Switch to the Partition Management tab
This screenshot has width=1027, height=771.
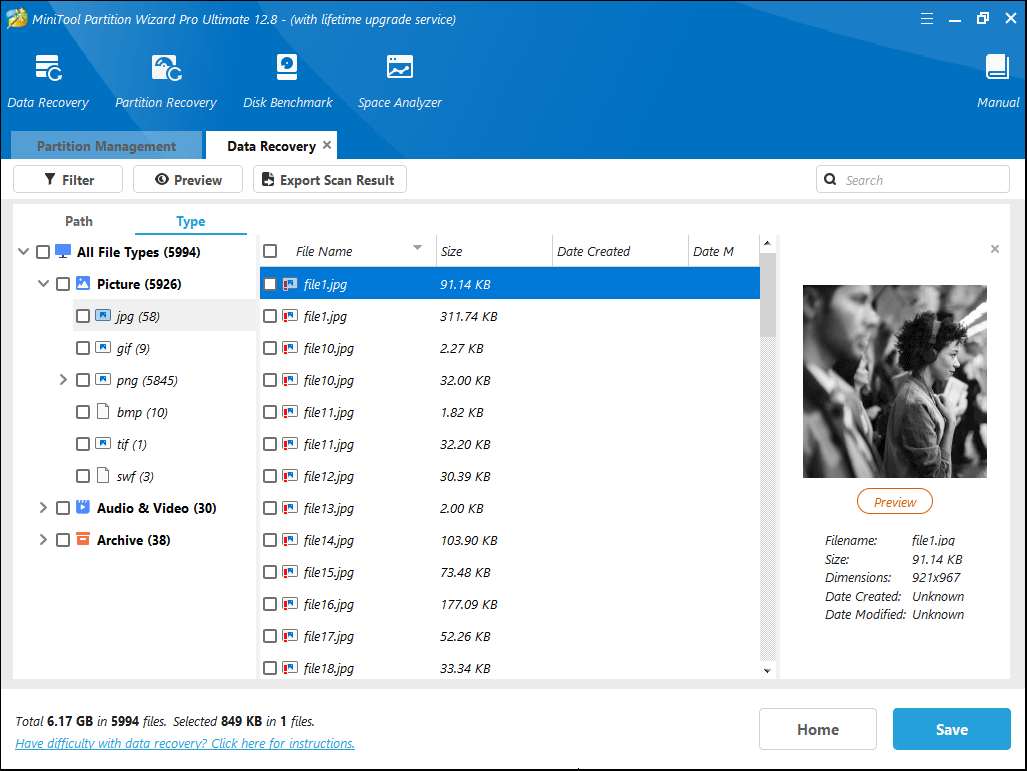106,145
